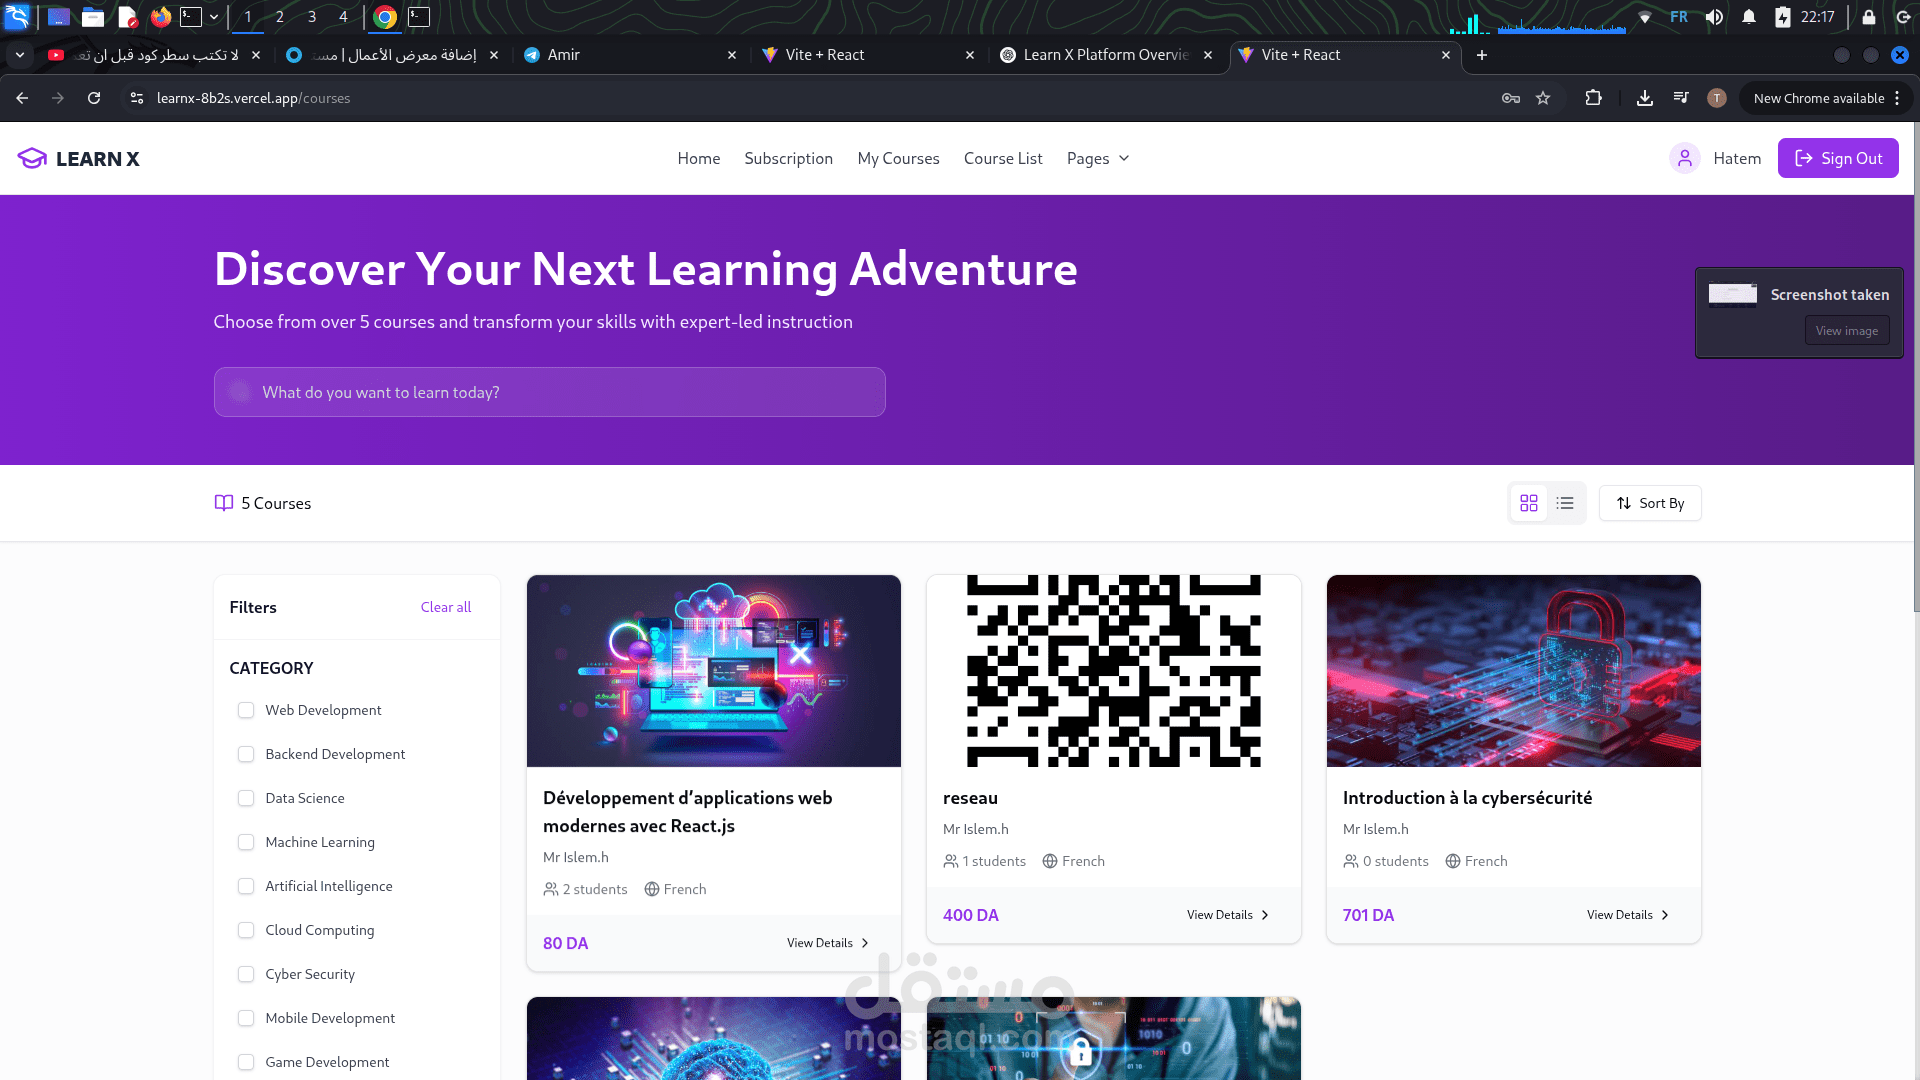Screen dimensions: 1920x1080
Task: Open media control icon in Chrome toolbar
Action: (x=1681, y=98)
